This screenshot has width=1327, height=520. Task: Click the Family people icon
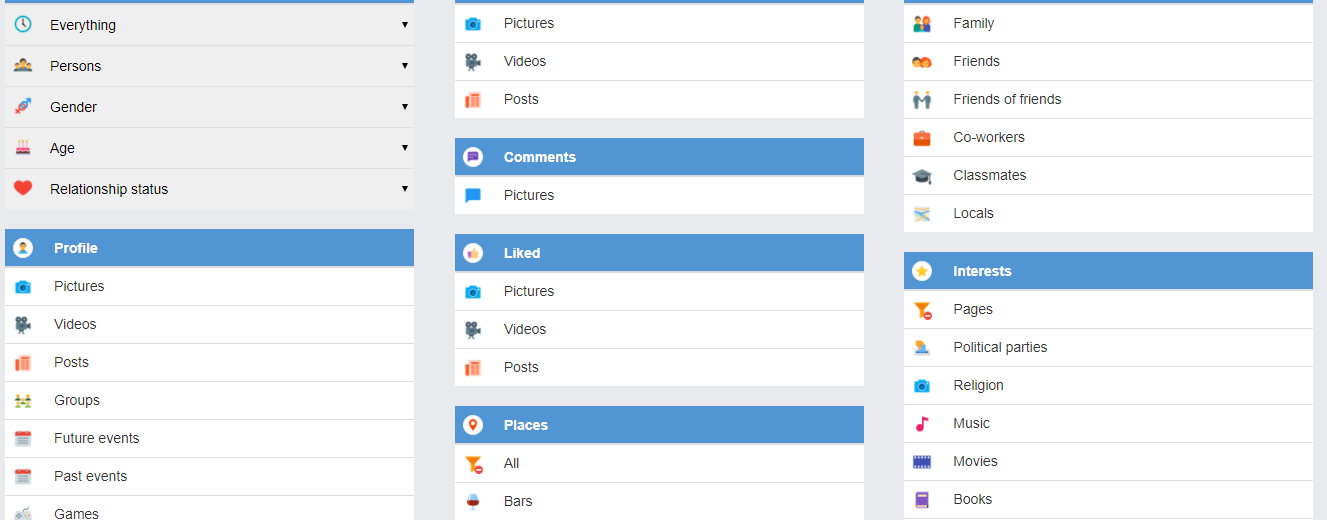pos(922,24)
